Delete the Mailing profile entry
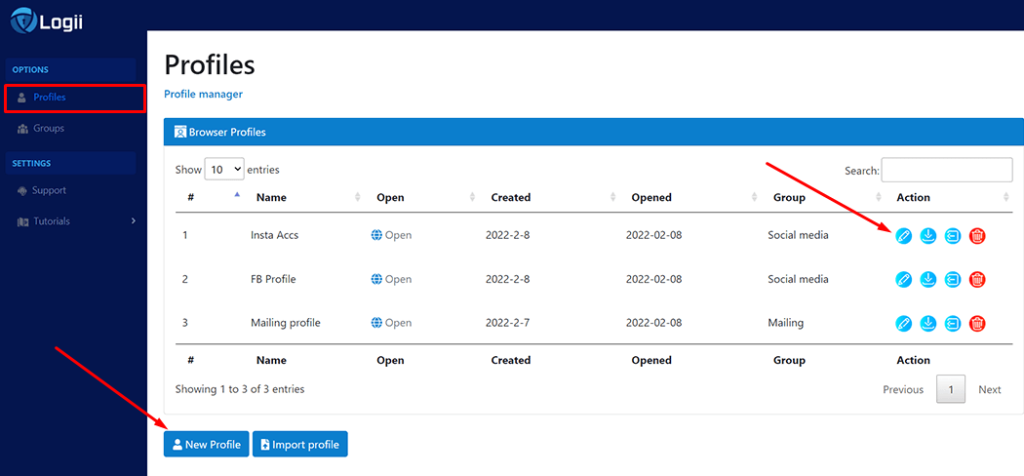1024x476 pixels. coord(977,323)
